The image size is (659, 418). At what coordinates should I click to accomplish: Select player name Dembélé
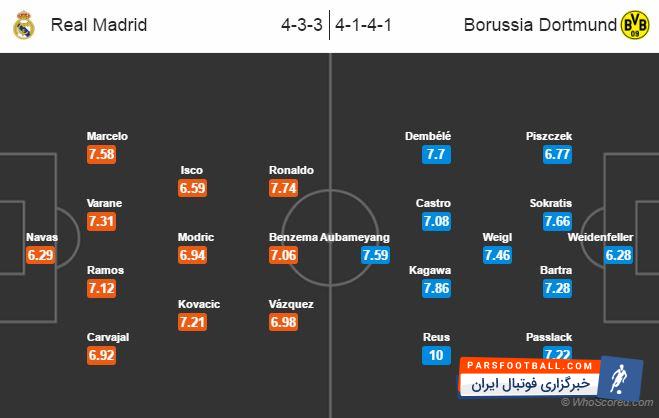(429, 136)
